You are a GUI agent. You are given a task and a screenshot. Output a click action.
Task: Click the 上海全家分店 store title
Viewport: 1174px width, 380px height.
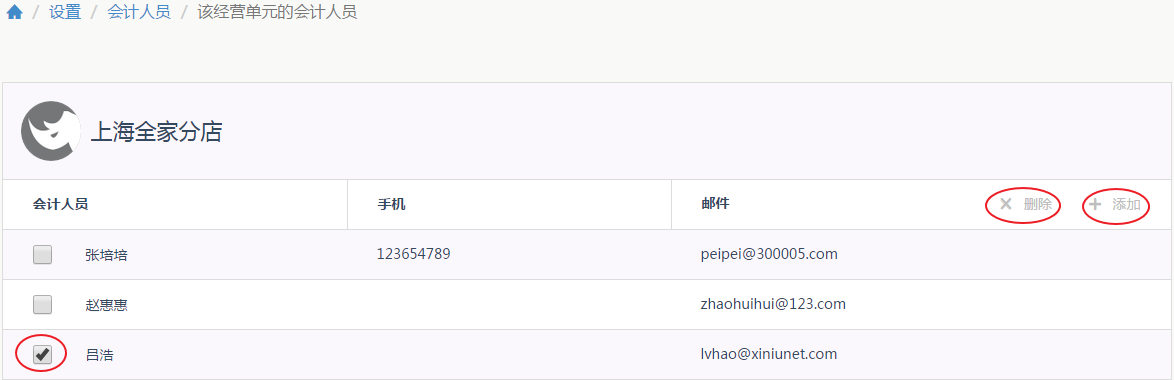(156, 132)
